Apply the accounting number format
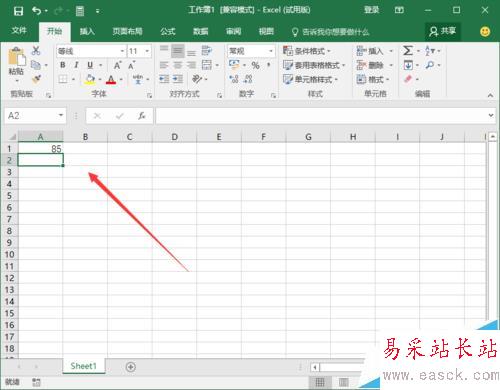 pyautogui.click(x=234, y=65)
